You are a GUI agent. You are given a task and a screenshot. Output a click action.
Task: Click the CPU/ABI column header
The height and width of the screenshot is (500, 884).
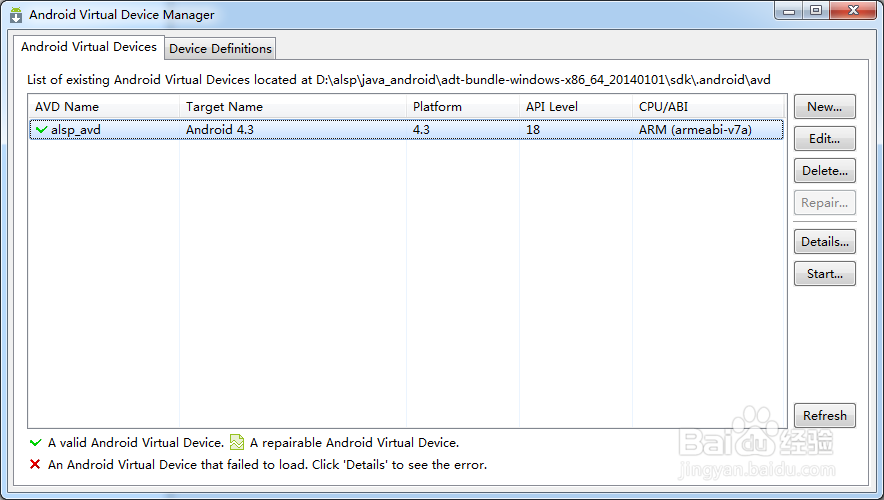point(708,107)
